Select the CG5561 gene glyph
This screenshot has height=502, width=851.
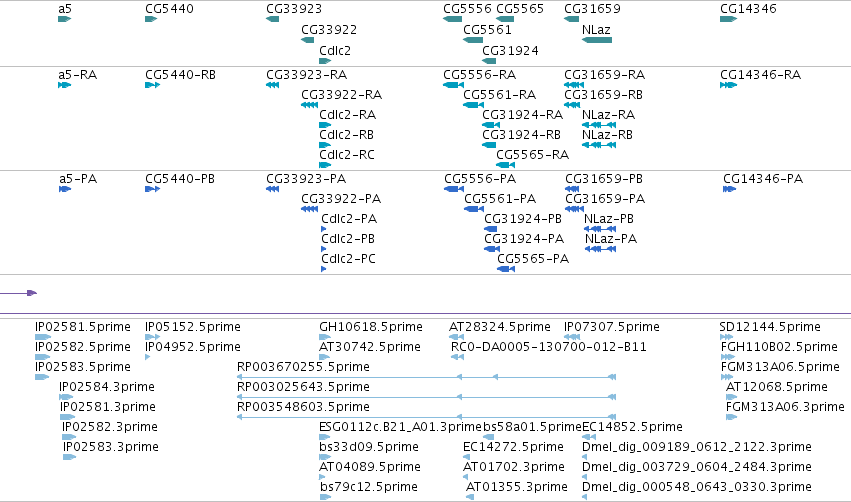(473, 40)
